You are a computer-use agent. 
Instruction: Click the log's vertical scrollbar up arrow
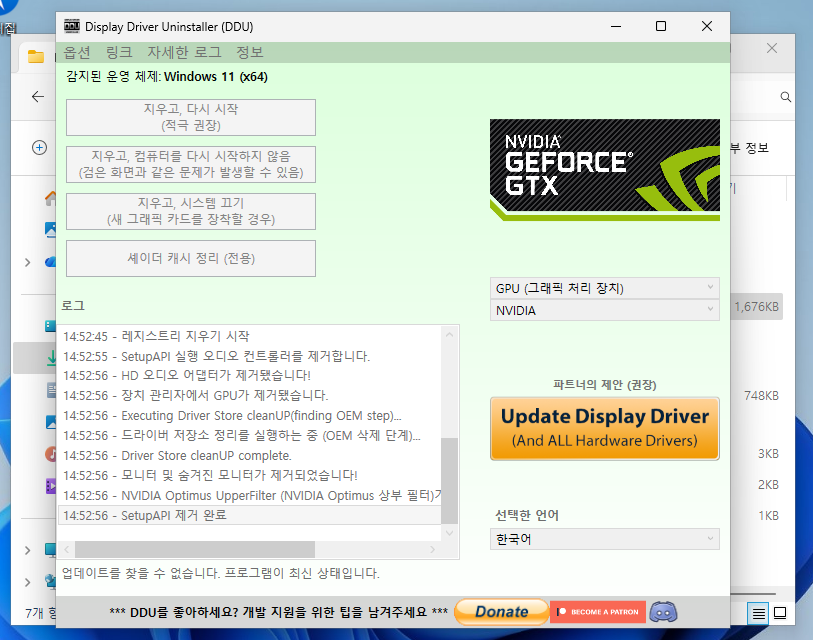click(x=449, y=335)
